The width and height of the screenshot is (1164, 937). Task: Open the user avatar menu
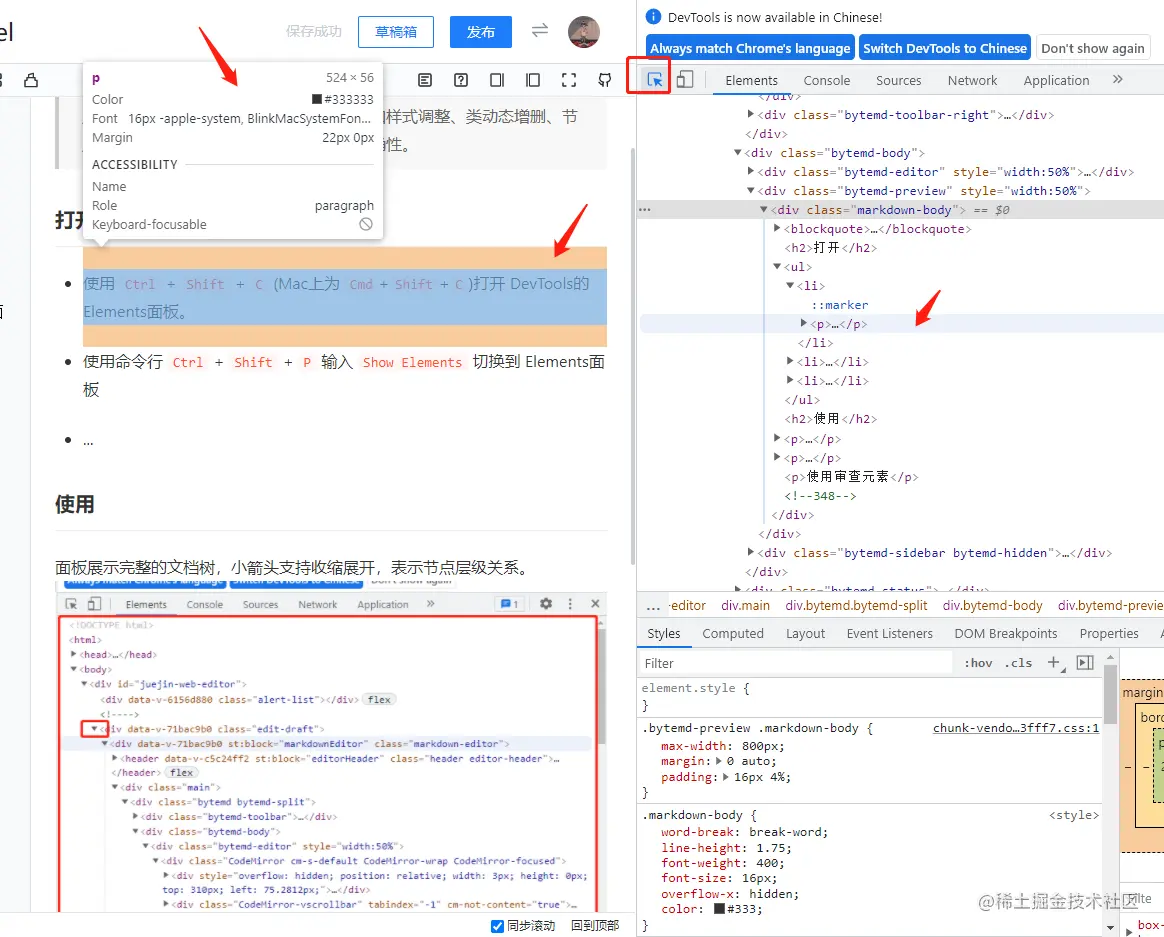583,31
